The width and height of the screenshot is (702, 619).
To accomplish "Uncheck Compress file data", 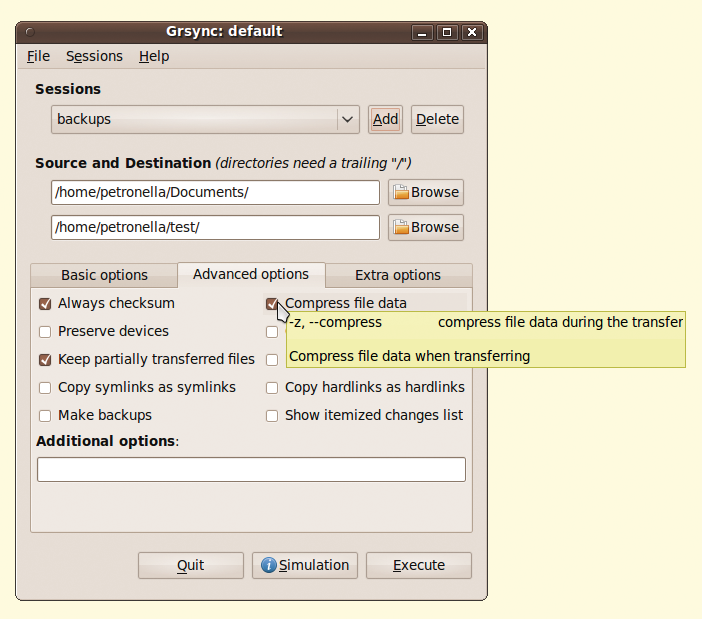I will (x=272, y=304).
